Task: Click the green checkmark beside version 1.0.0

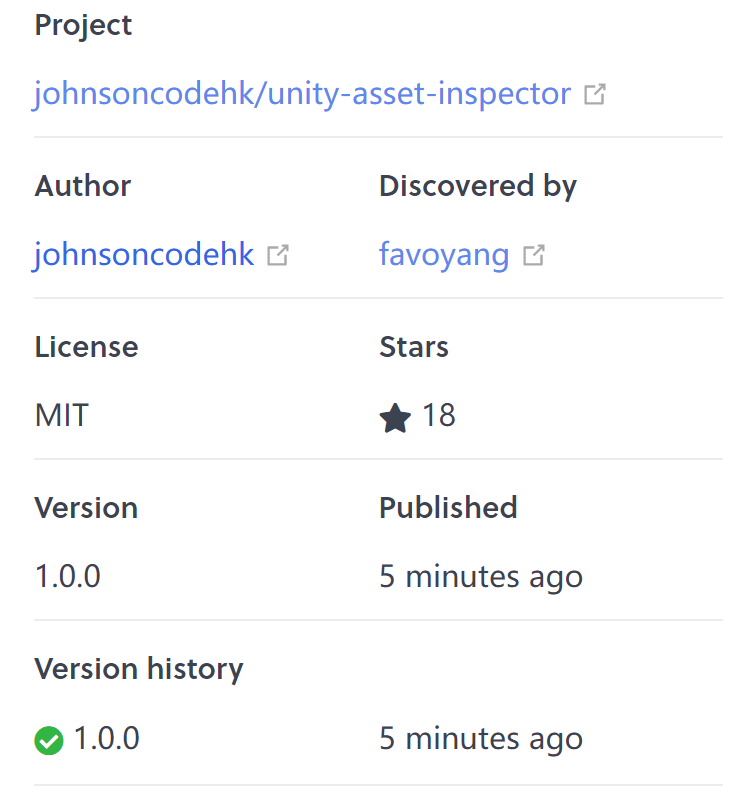Action: click(48, 739)
